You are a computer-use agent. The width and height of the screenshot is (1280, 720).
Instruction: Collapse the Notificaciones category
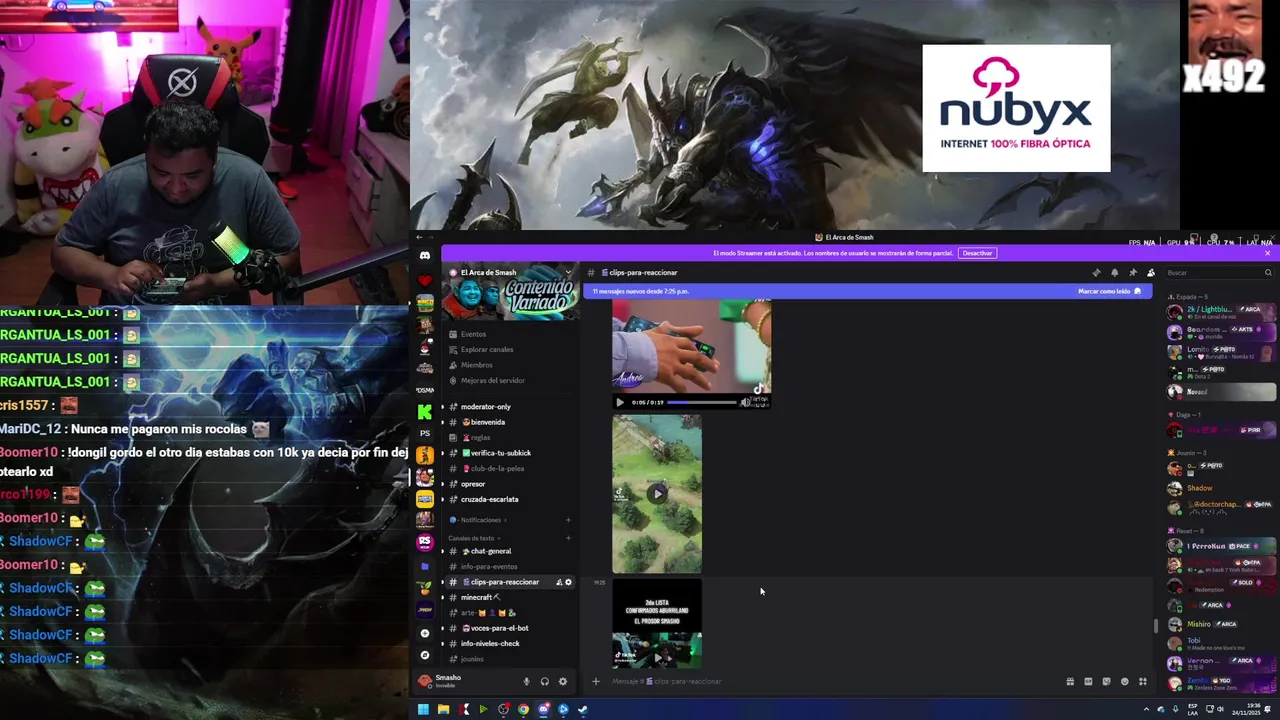click(x=481, y=520)
